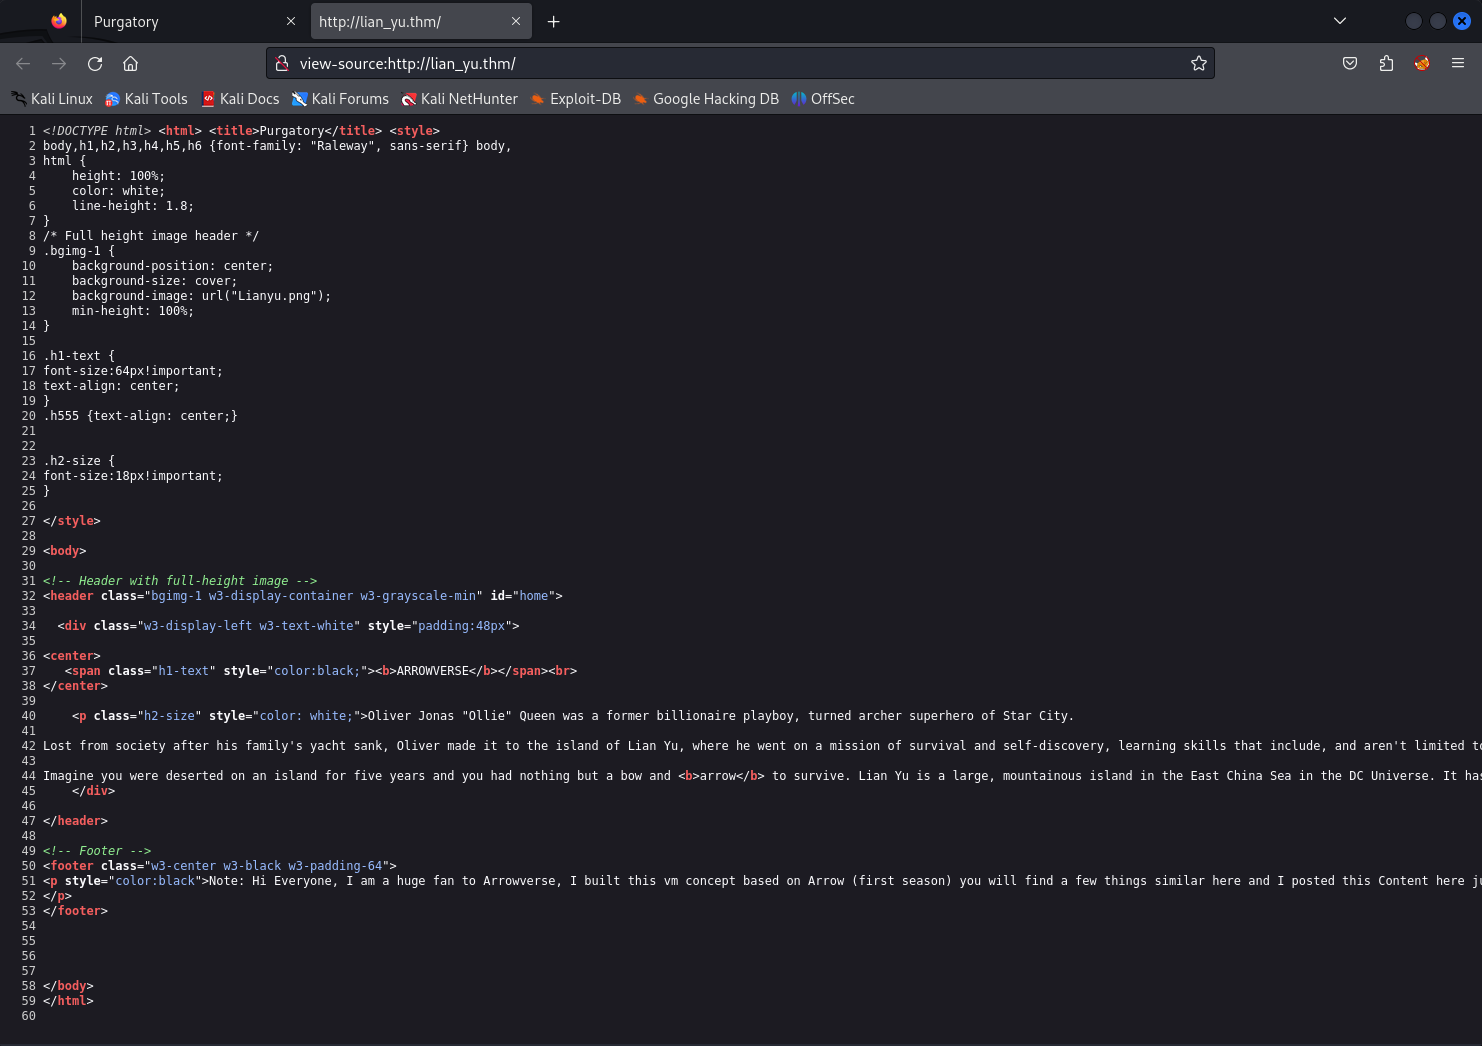Close the lian_yu.thm source tab

516,22
